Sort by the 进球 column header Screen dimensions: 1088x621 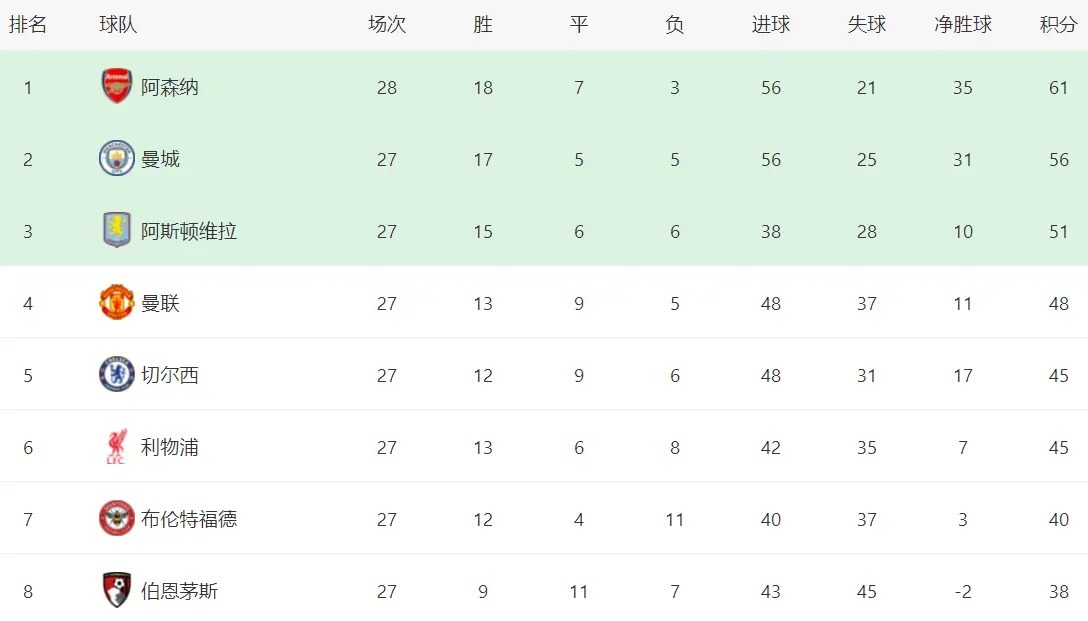[770, 25]
